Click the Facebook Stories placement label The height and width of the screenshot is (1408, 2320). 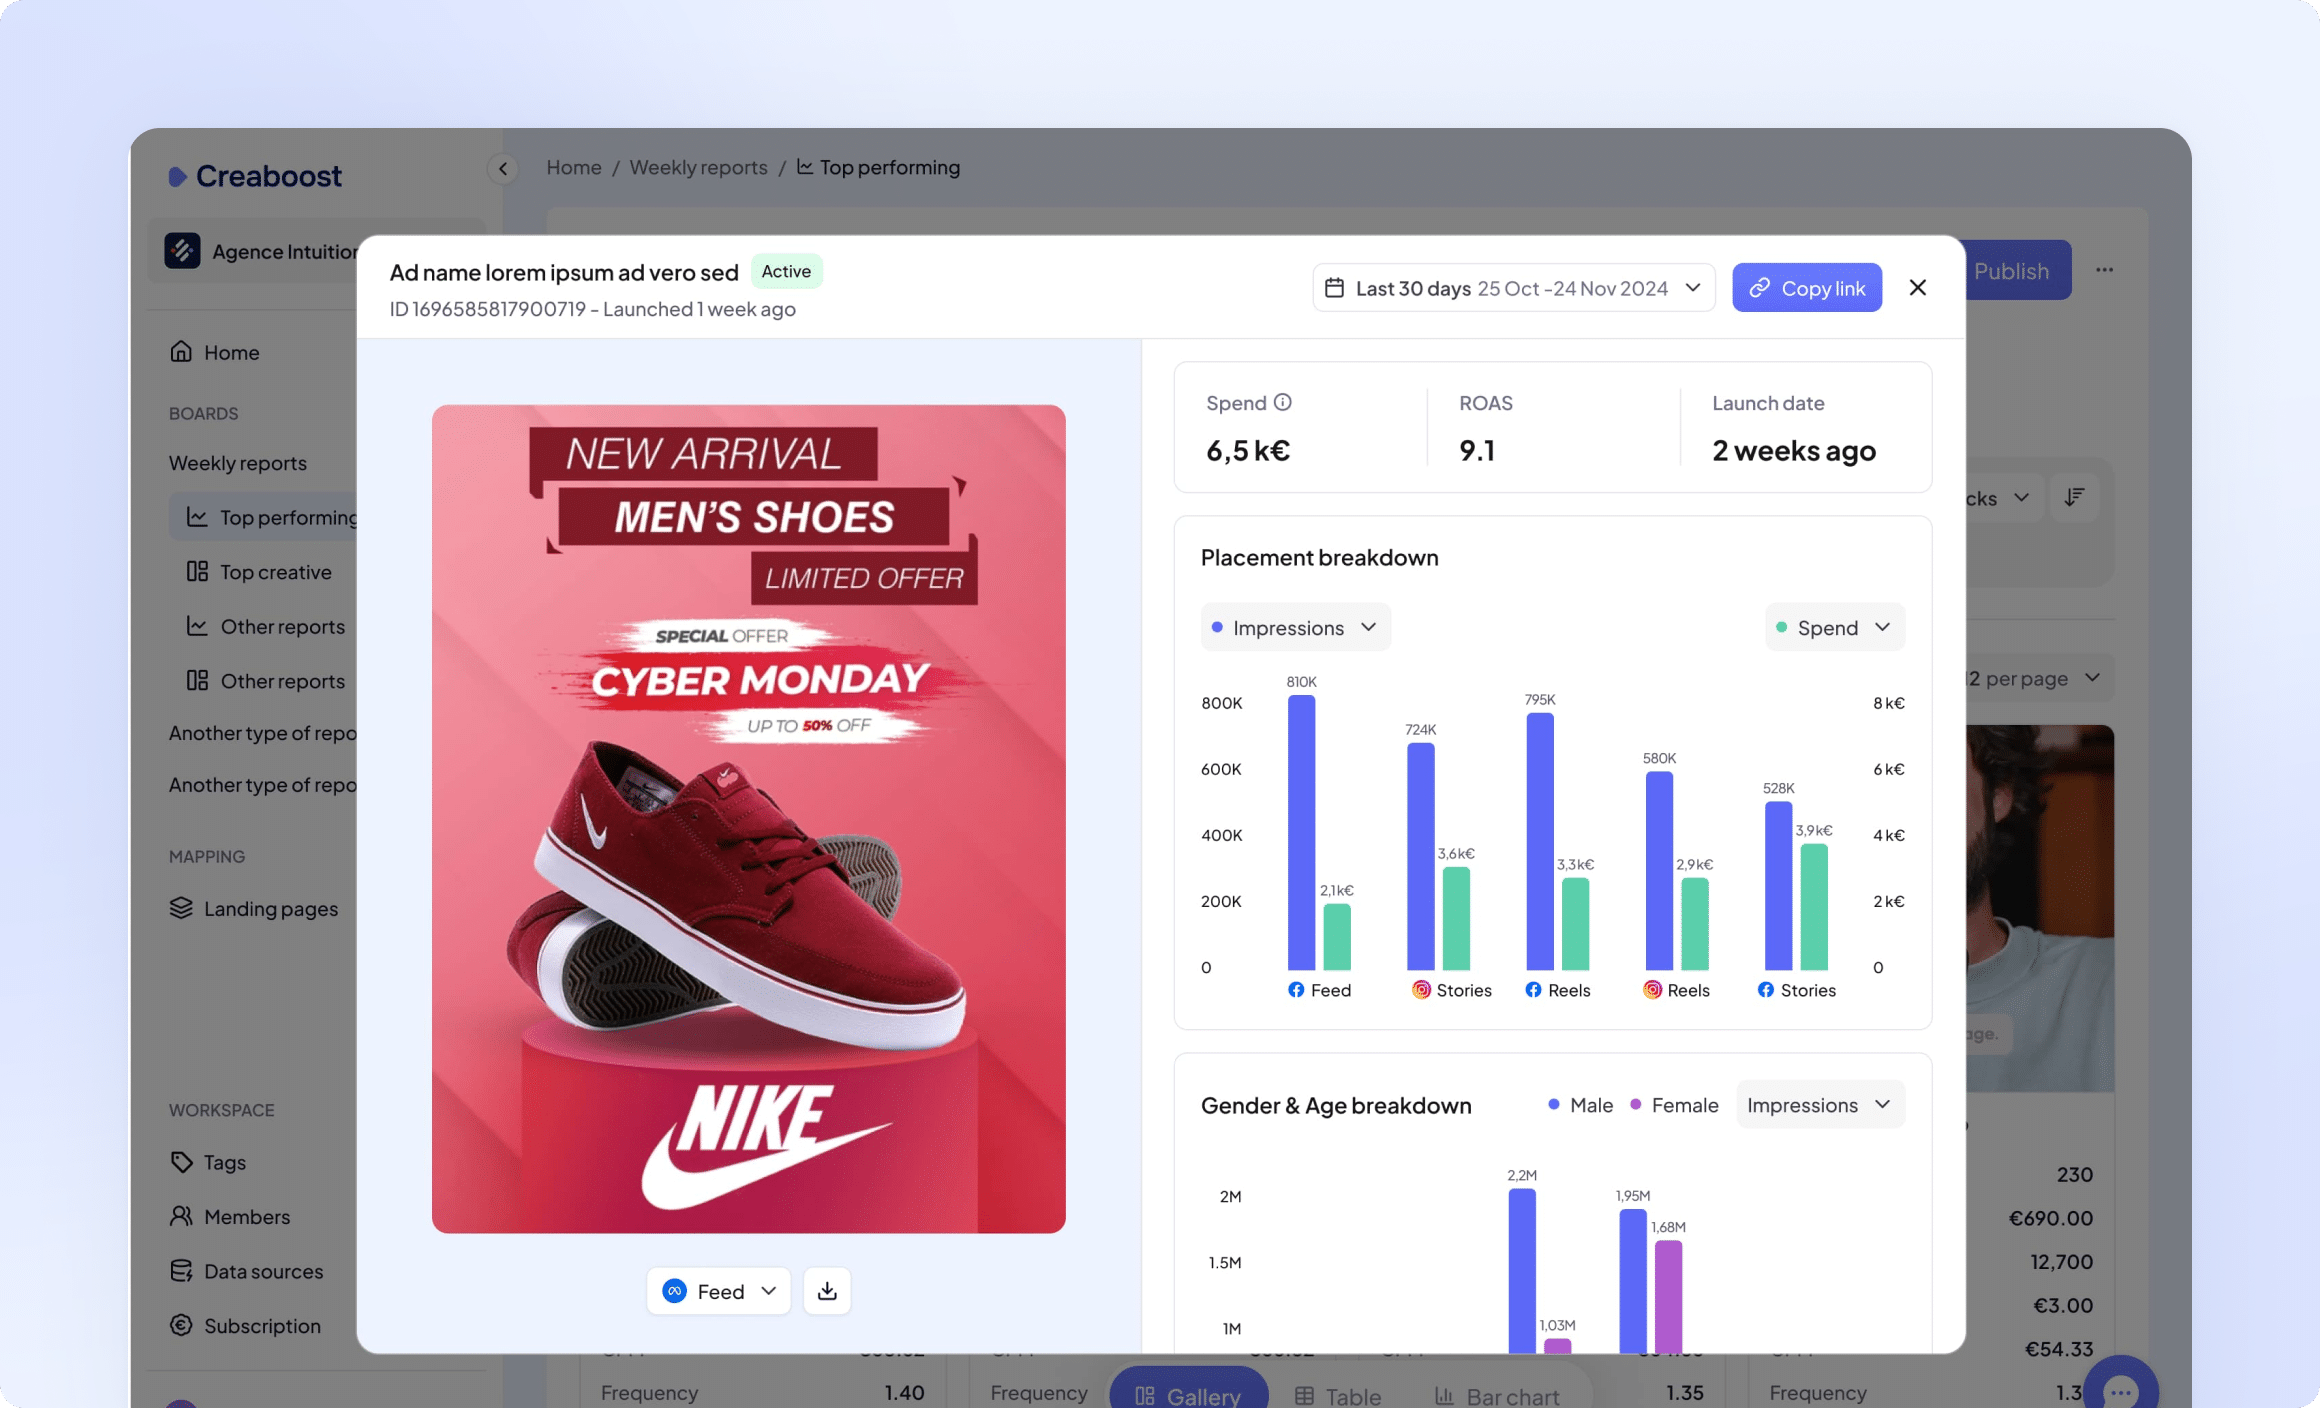tap(1797, 990)
